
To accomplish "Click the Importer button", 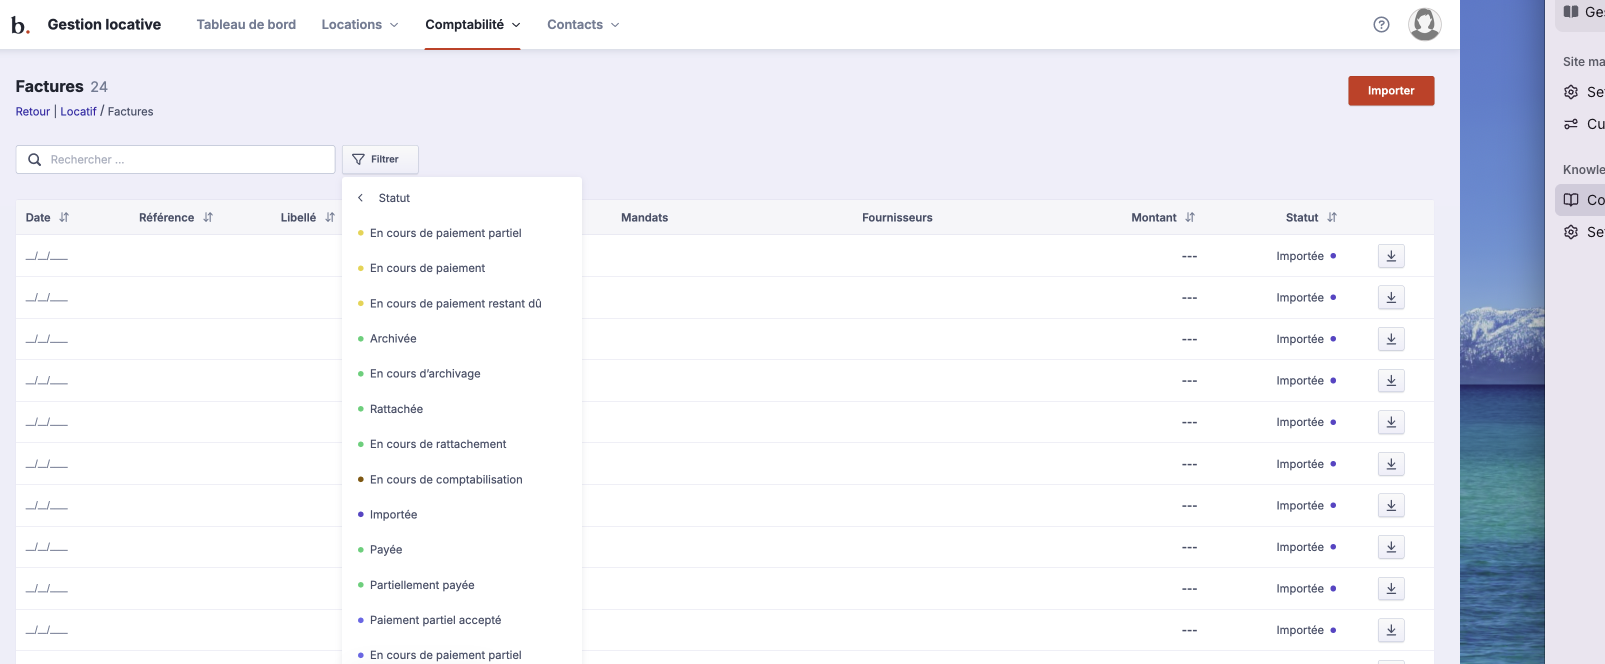I will tap(1390, 91).
